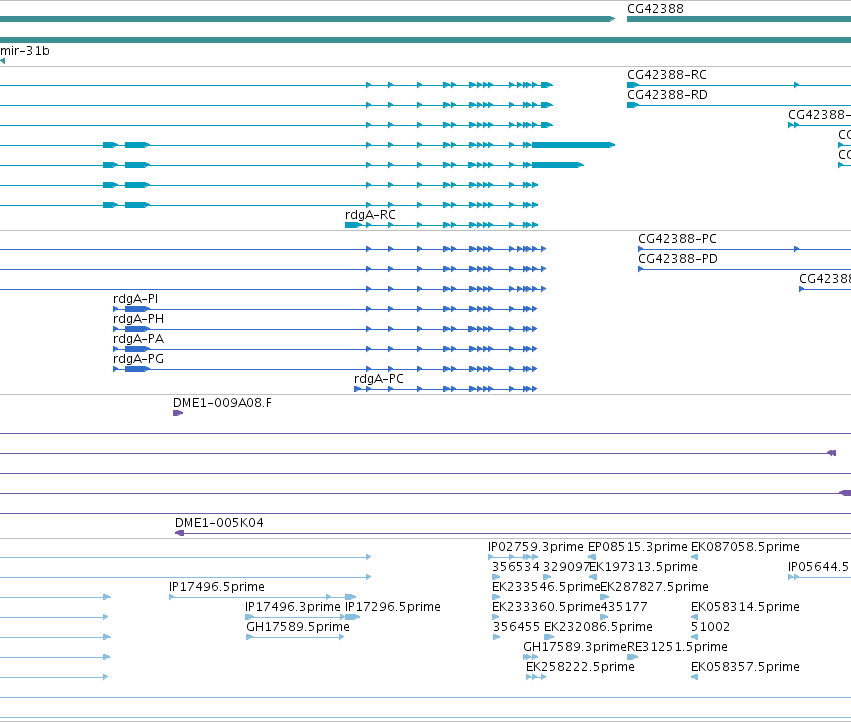The image size is (851, 722).
Task: Click the CG42388-RC first exon block
Action: point(633,85)
